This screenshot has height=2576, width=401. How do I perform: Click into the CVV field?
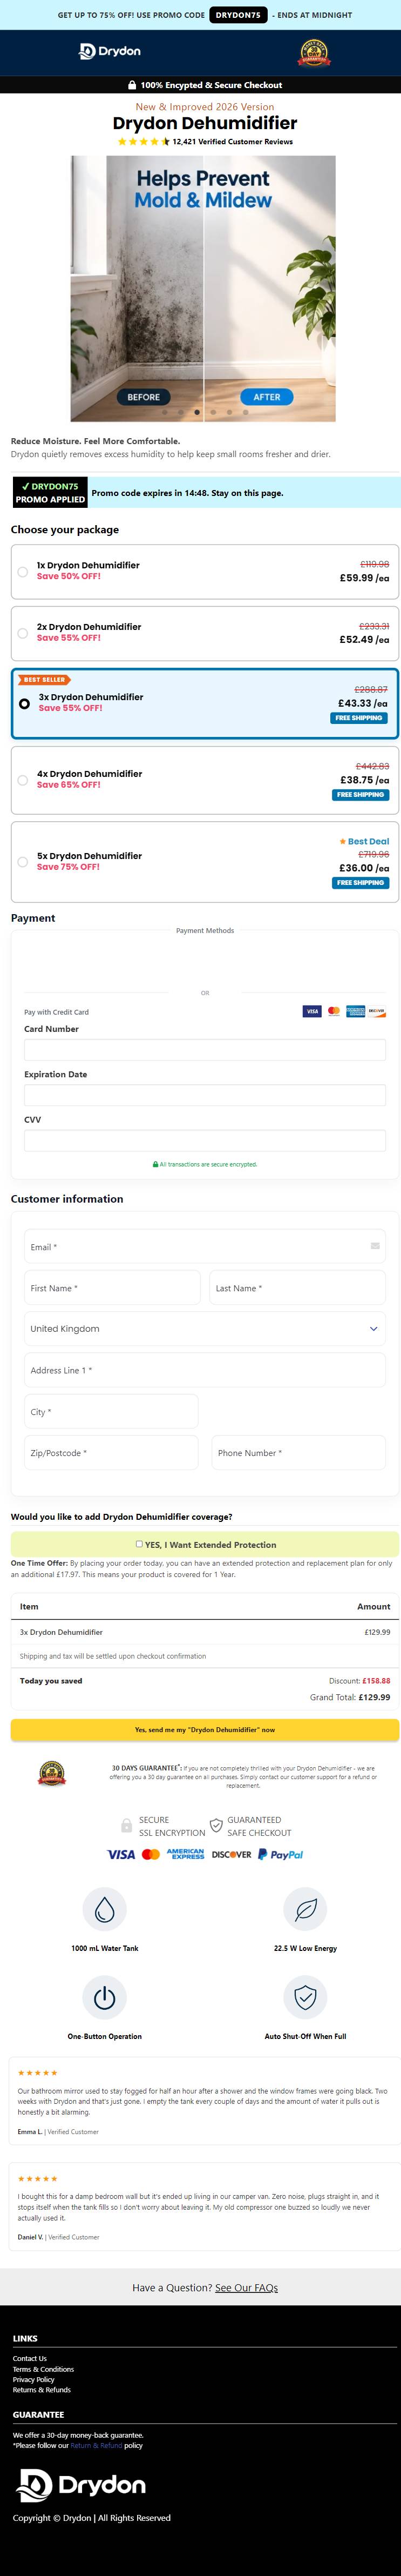coord(205,1140)
